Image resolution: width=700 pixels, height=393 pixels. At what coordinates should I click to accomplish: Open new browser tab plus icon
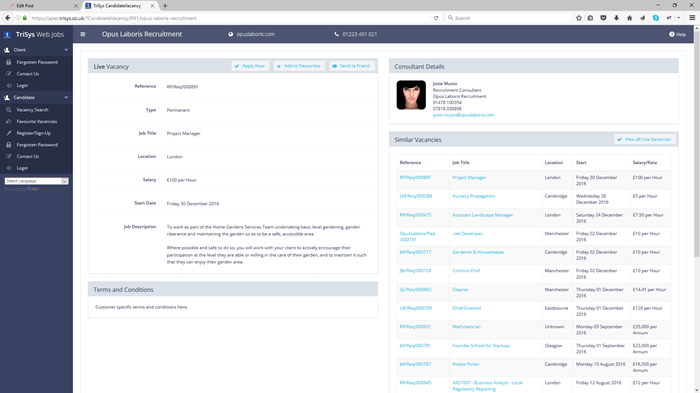coord(165,6)
